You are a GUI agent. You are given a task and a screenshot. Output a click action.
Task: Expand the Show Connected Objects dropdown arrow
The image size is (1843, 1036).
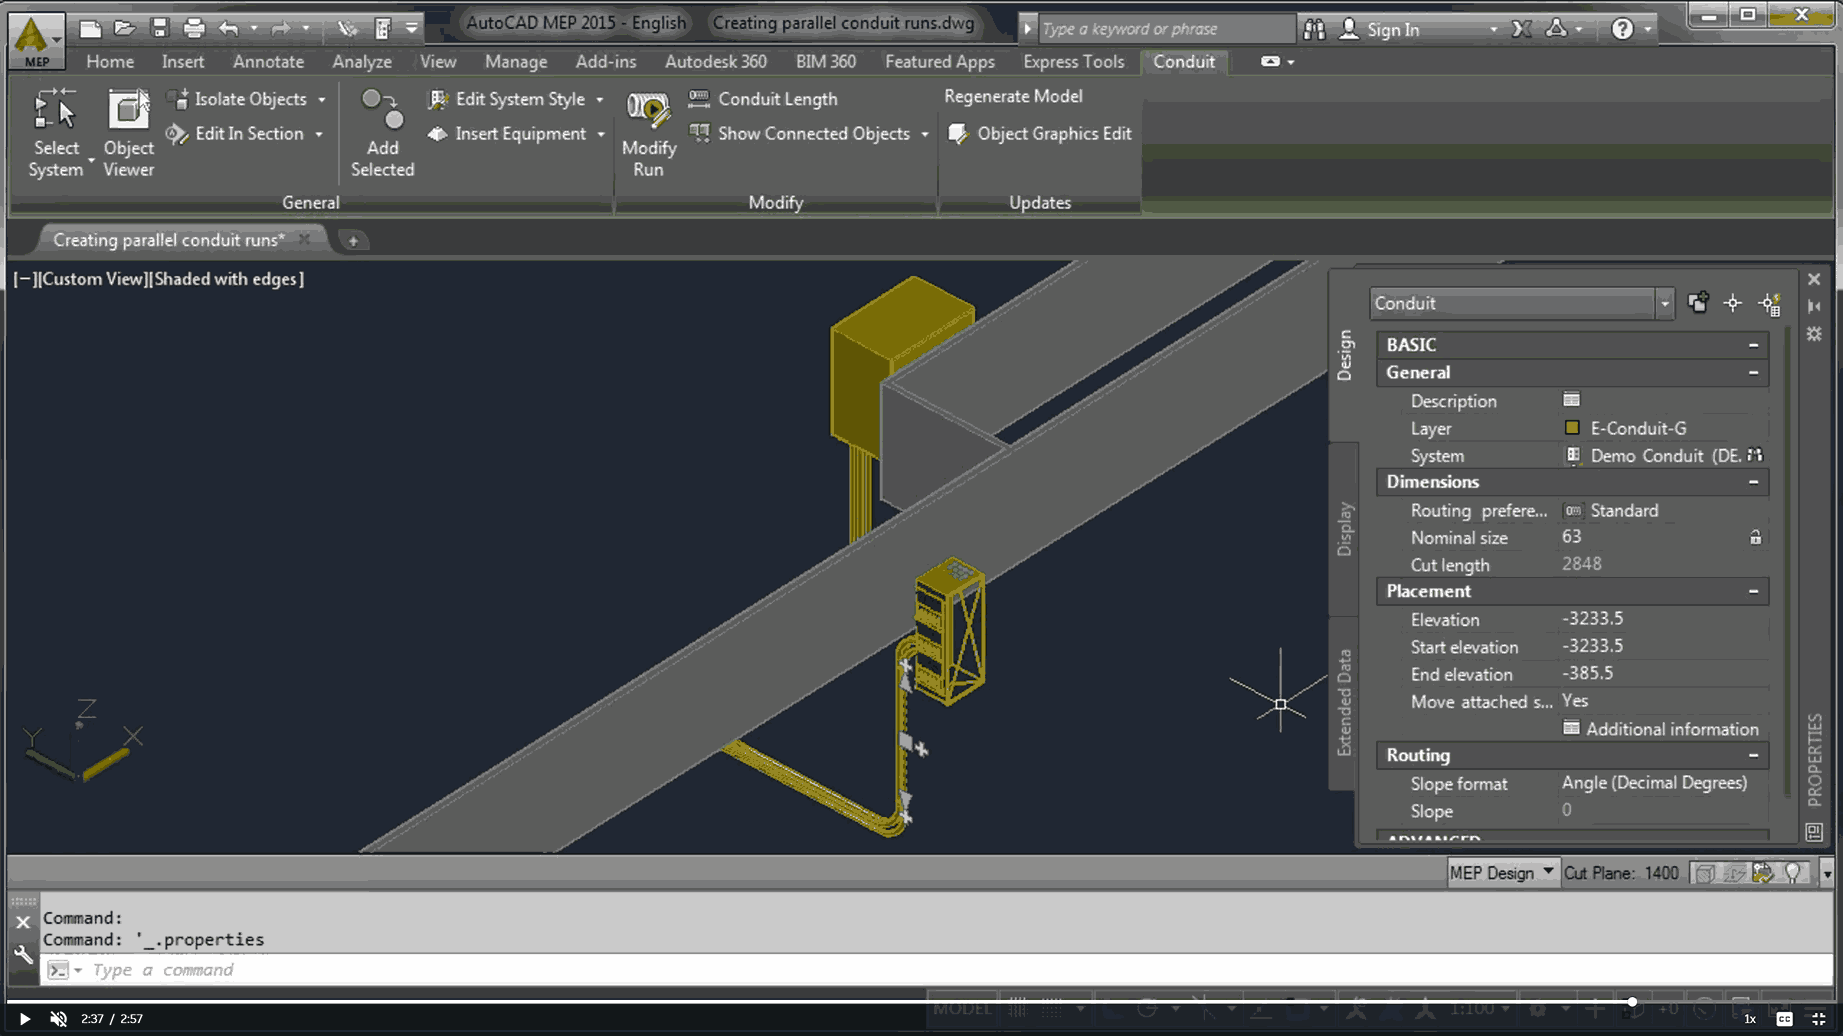click(924, 134)
